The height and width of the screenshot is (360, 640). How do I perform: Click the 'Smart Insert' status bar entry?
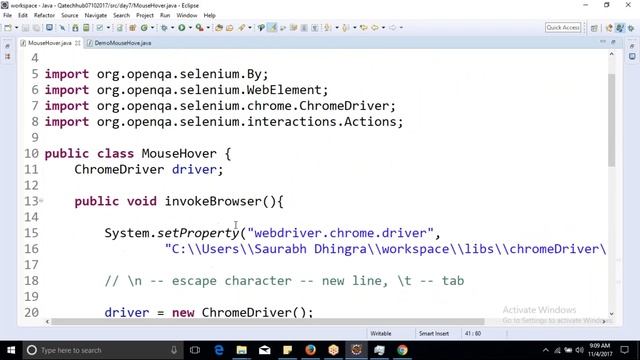click(434, 333)
